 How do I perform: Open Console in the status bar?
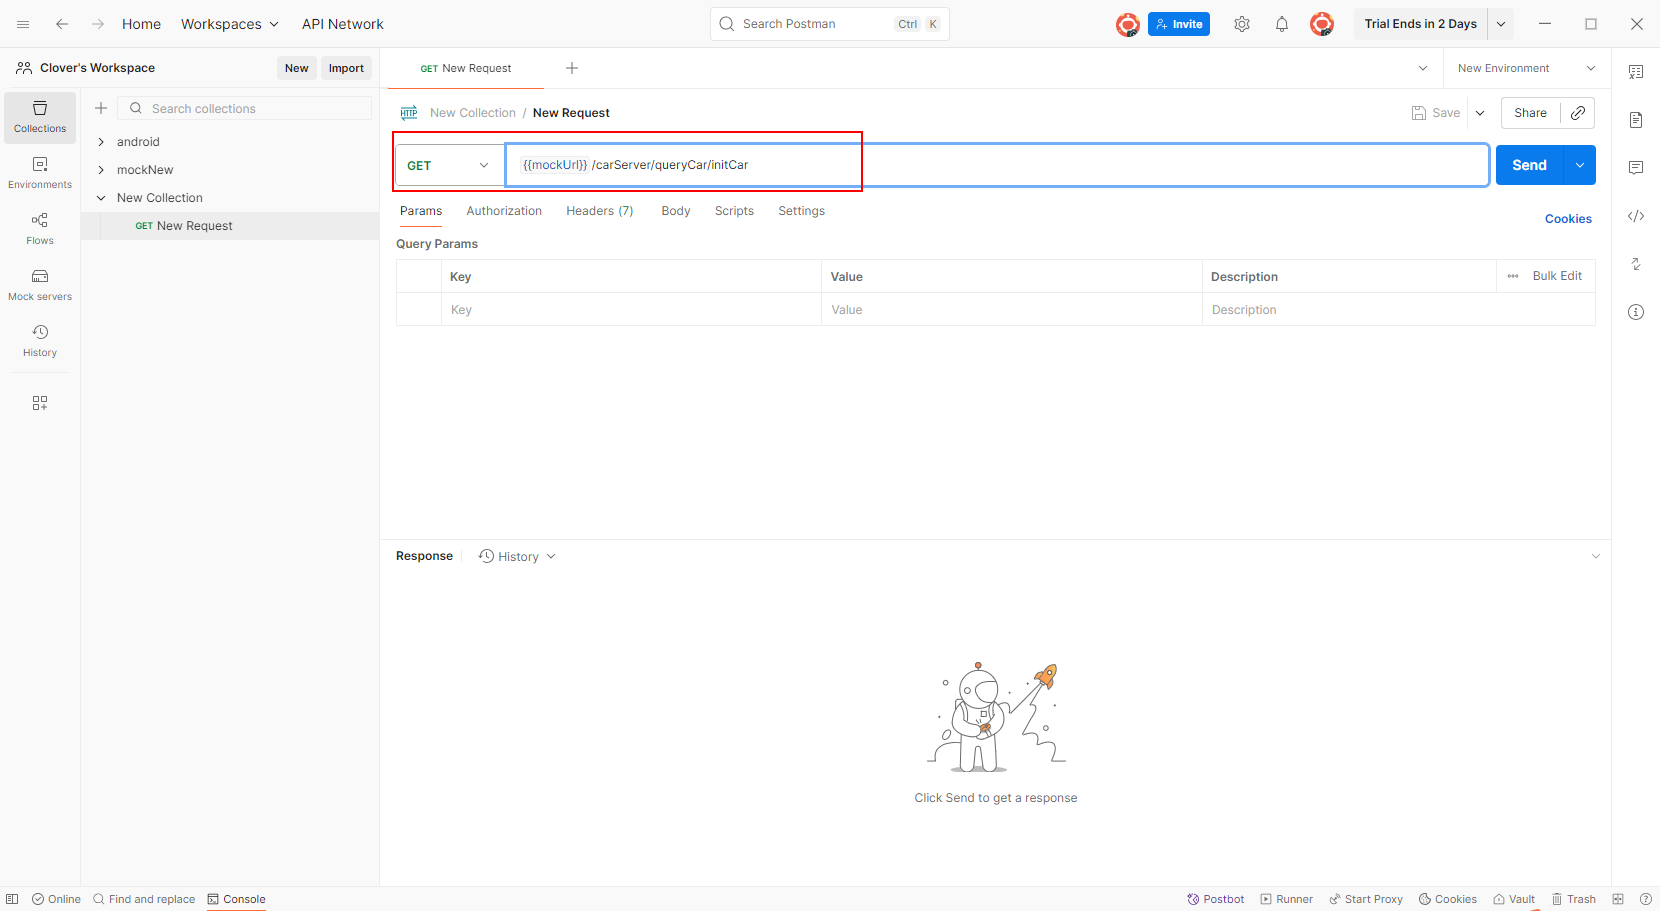click(237, 899)
